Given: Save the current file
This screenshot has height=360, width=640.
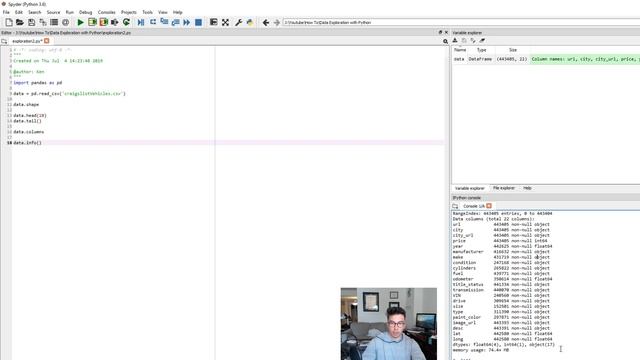Looking at the screenshot, I should 31,22.
